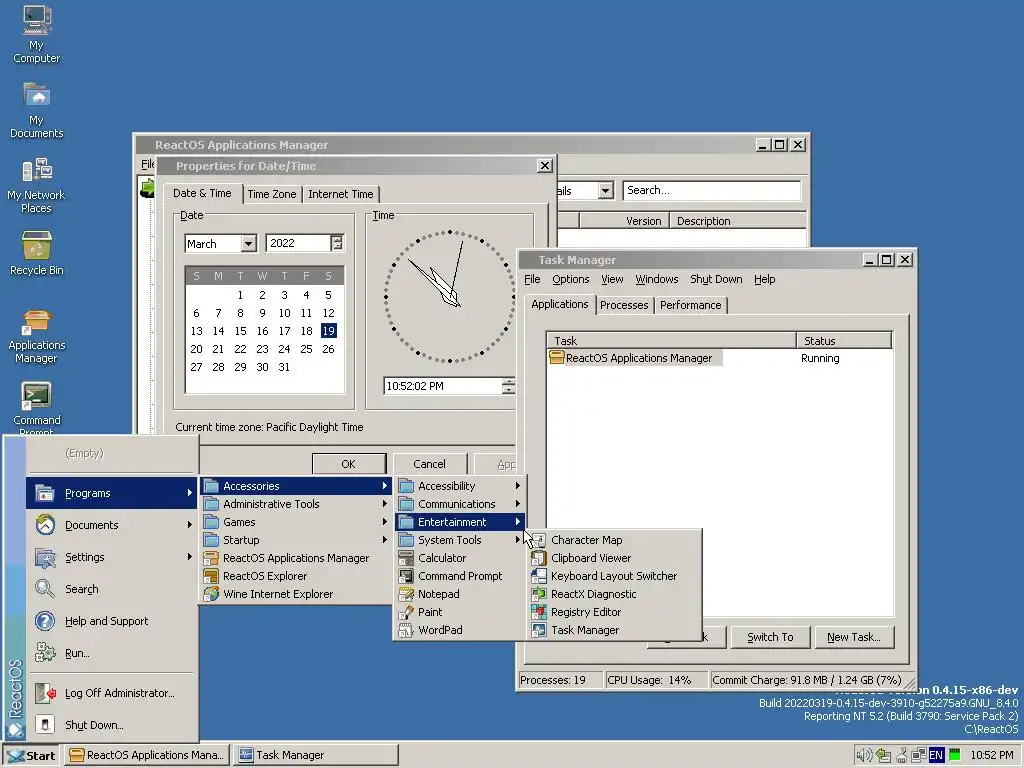1024x768 pixels.
Task: Expand the Programs submenu
Action: pos(111,493)
